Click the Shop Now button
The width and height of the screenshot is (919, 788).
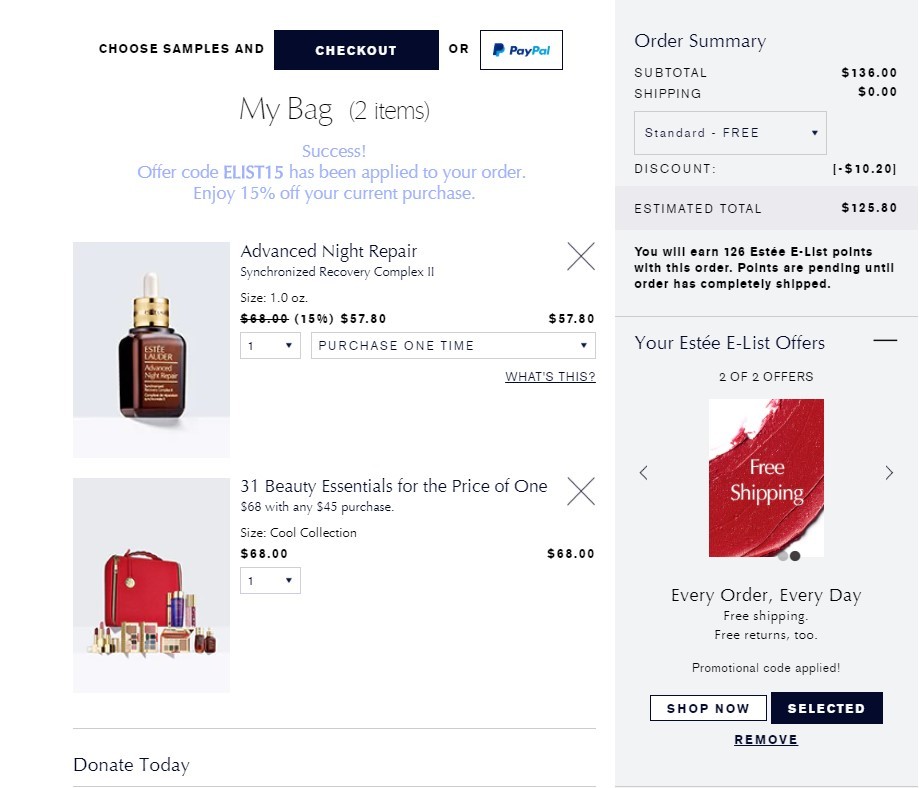pos(708,708)
